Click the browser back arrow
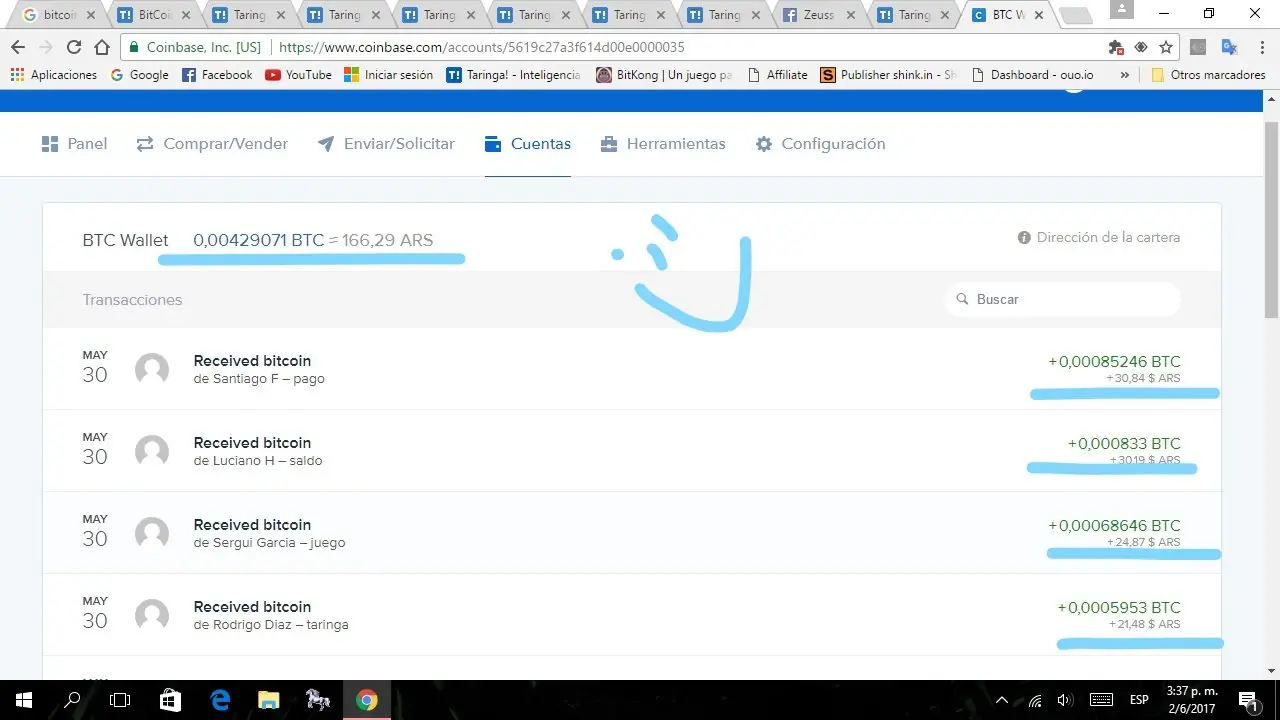The image size is (1280, 720). tap(17, 47)
